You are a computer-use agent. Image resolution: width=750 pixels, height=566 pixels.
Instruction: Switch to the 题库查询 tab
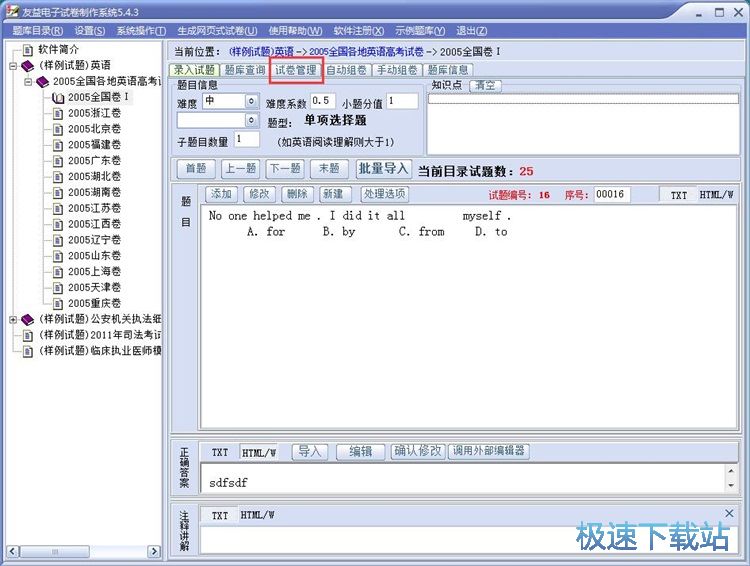[x=245, y=70]
